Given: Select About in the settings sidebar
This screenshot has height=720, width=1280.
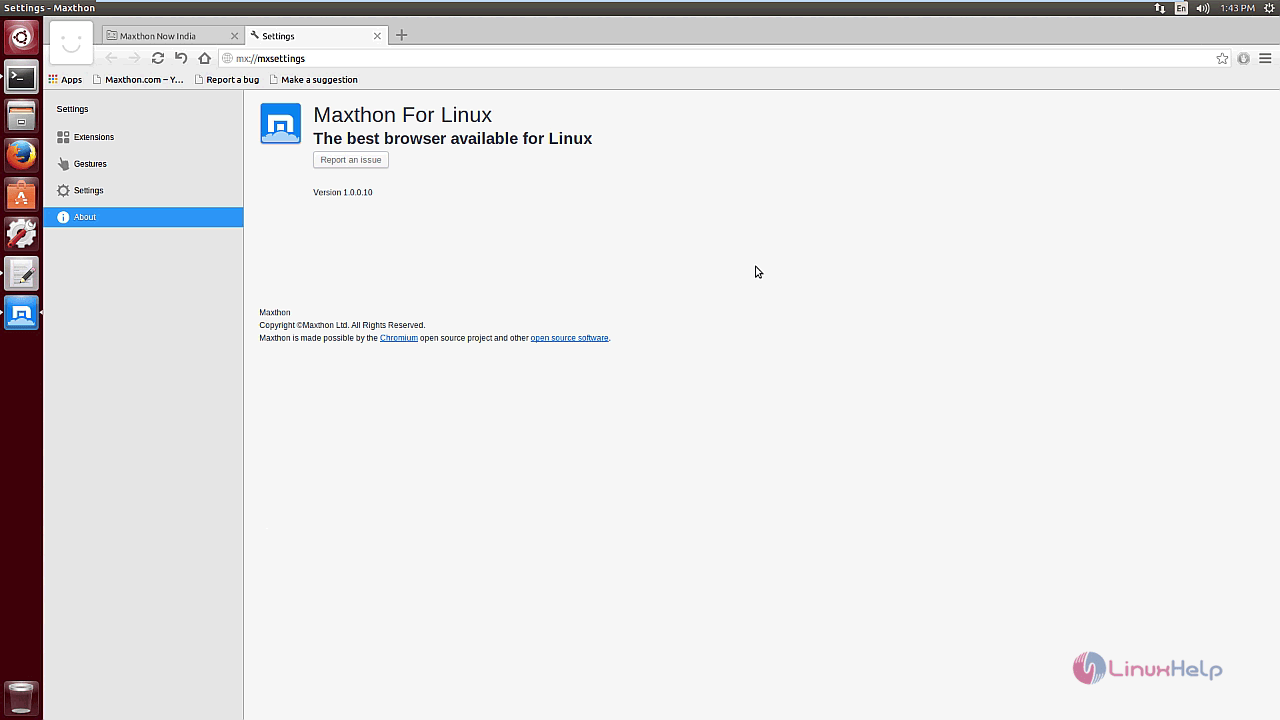Looking at the screenshot, I should point(143,217).
